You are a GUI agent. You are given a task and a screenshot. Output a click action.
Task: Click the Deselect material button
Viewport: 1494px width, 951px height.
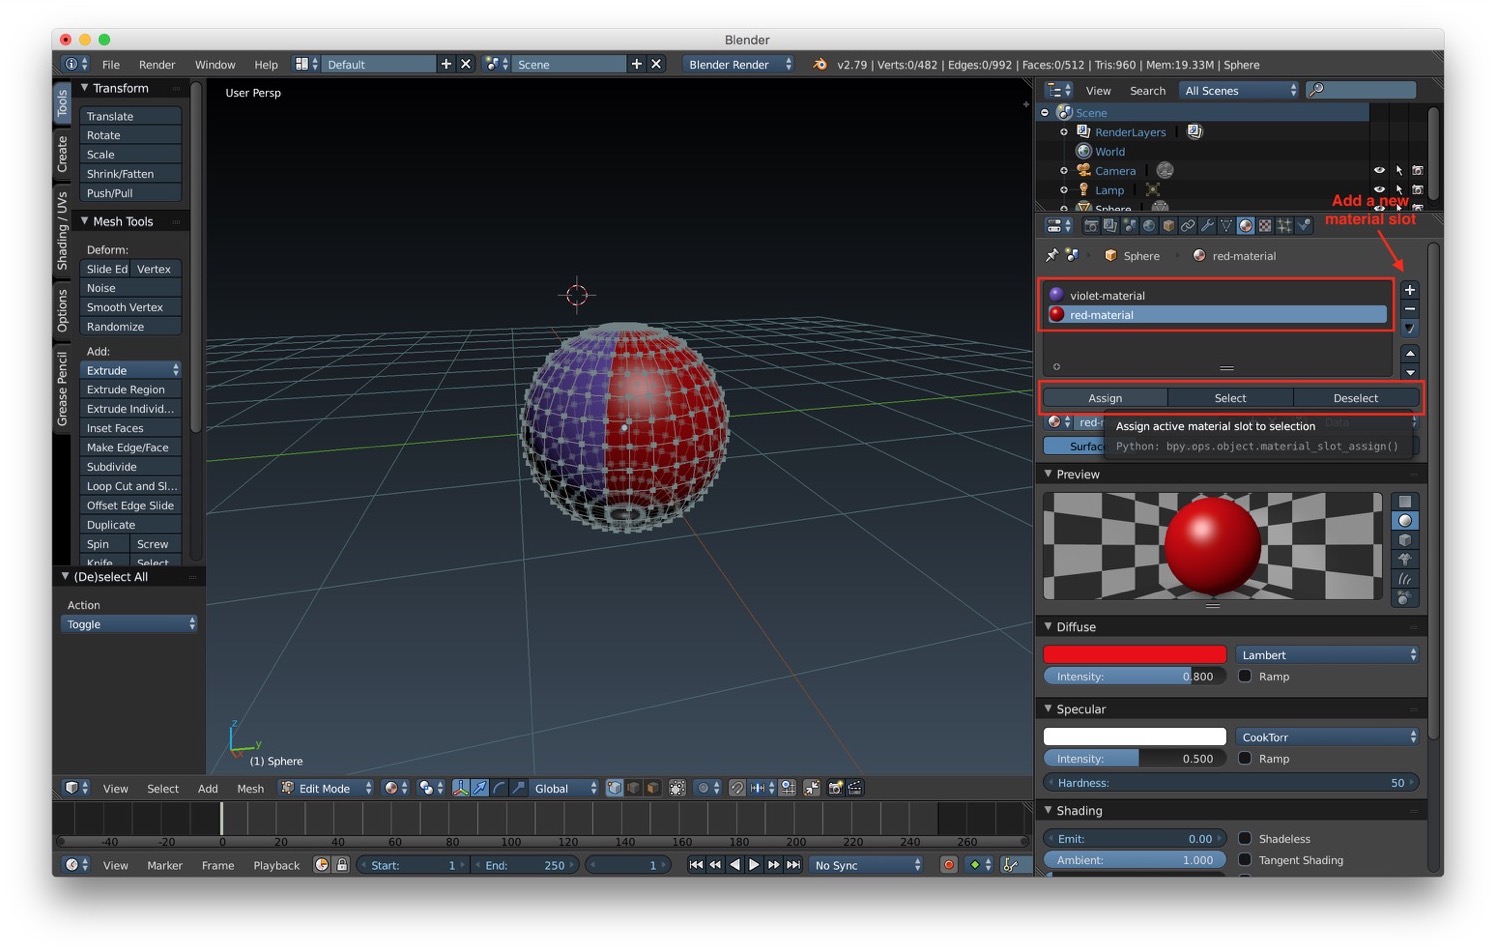click(1356, 398)
